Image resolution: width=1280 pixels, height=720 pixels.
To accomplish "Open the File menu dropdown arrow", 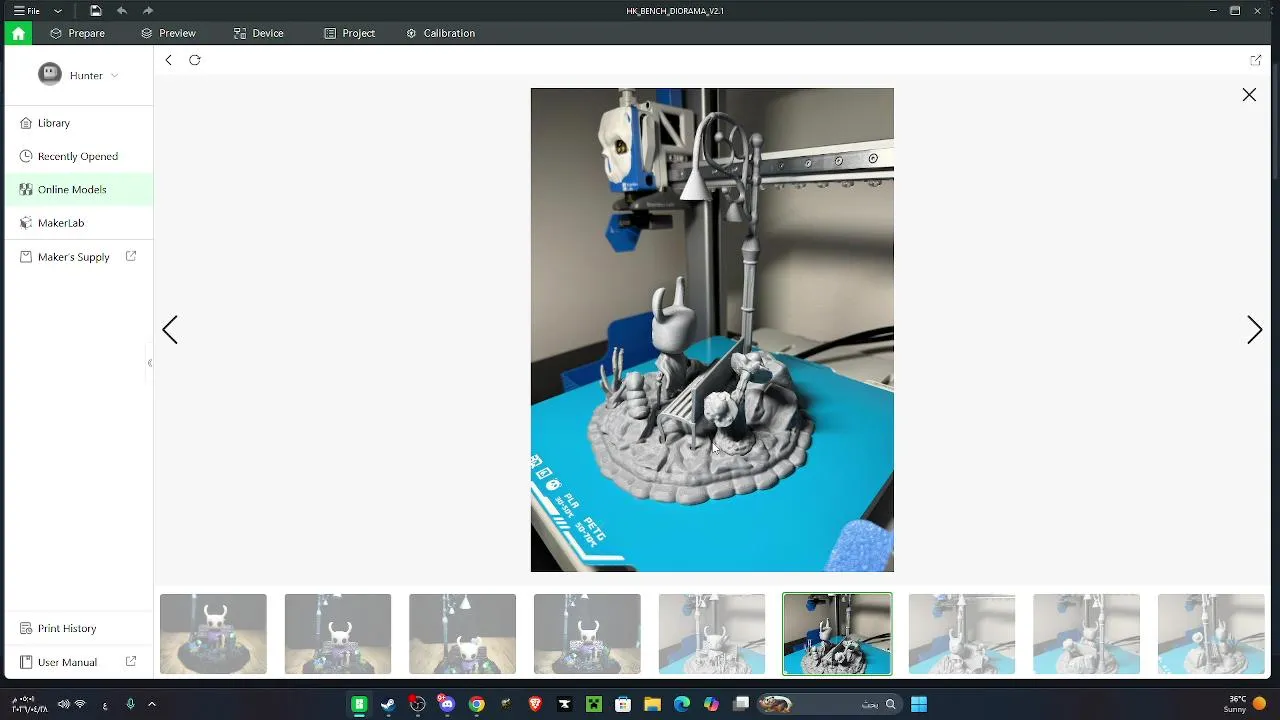I will (58, 11).
